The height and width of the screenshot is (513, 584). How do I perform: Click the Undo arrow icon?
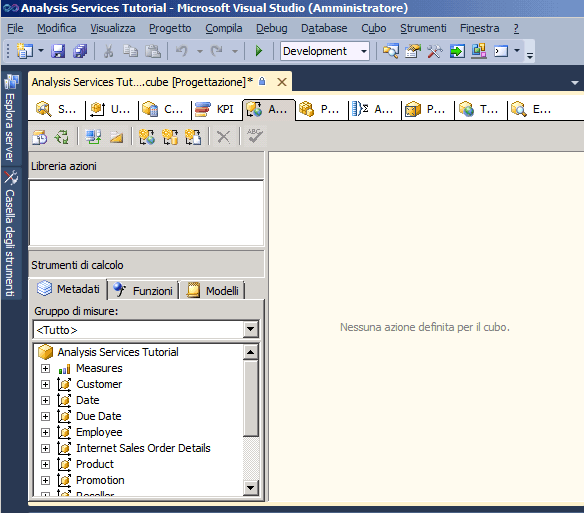click(x=182, y=51)
